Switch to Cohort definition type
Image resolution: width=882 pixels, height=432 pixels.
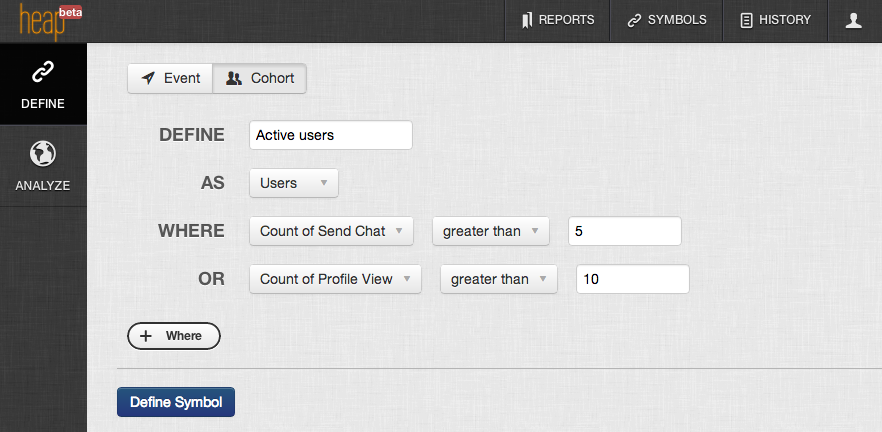pyautogui.click(x=260, y=78)
